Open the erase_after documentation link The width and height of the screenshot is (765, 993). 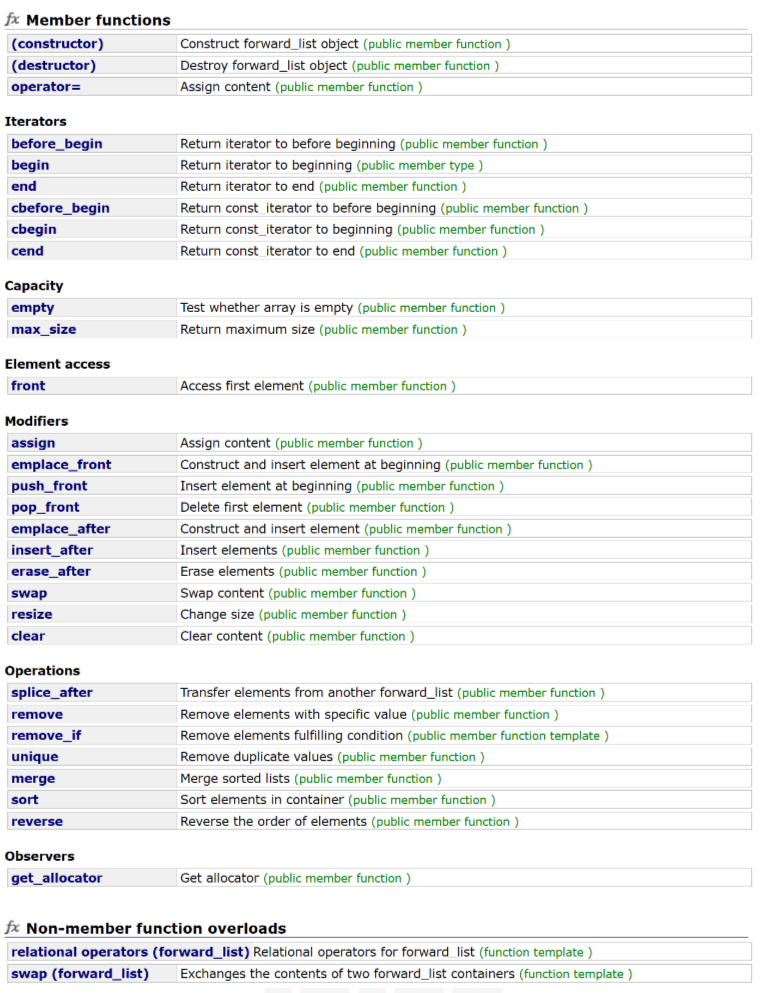pos(51,571)
